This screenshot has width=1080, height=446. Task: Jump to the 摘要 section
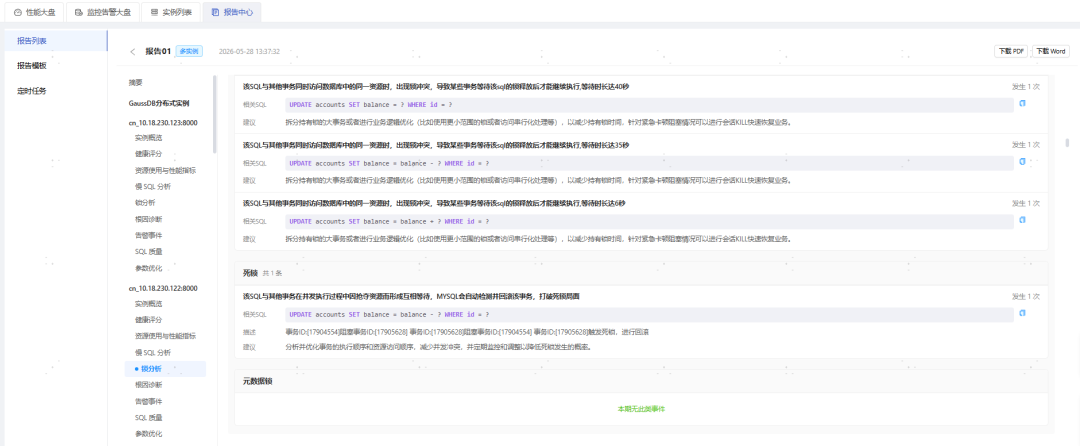pos(135,82)
